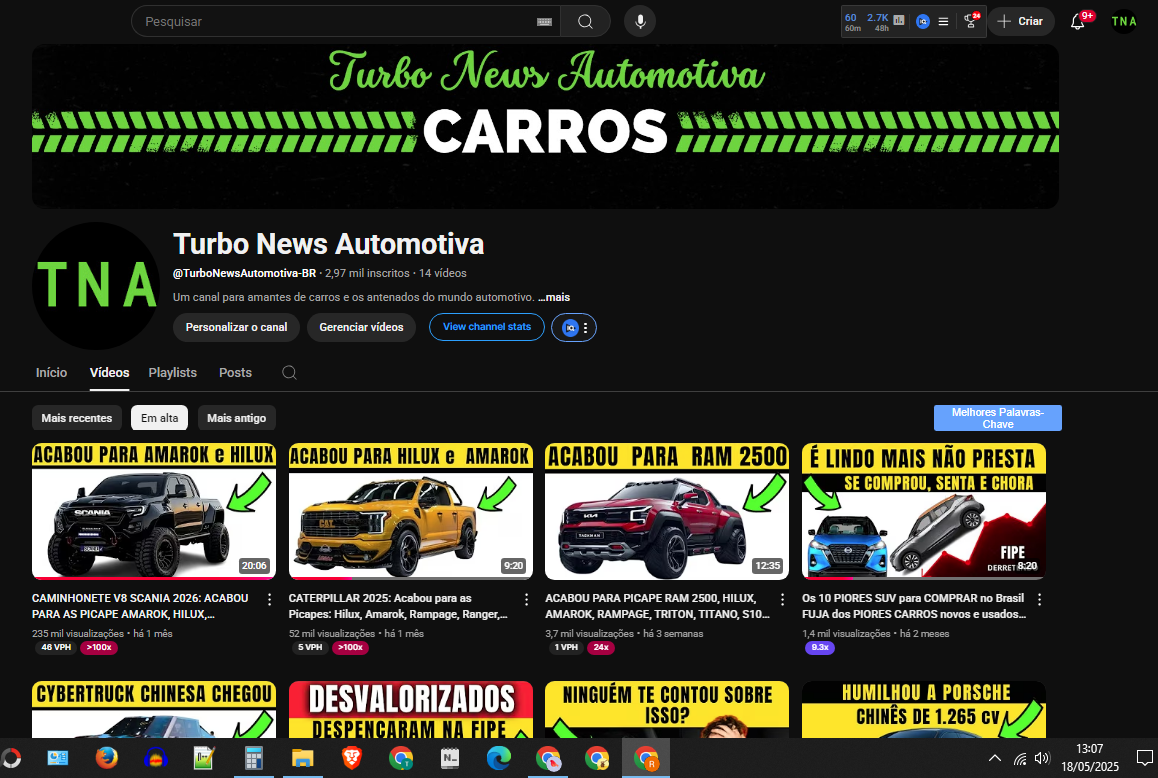Click the 5 VPH badge
Image resolution: width=1158 pixels, height=778 pixels.
(310, 647)
